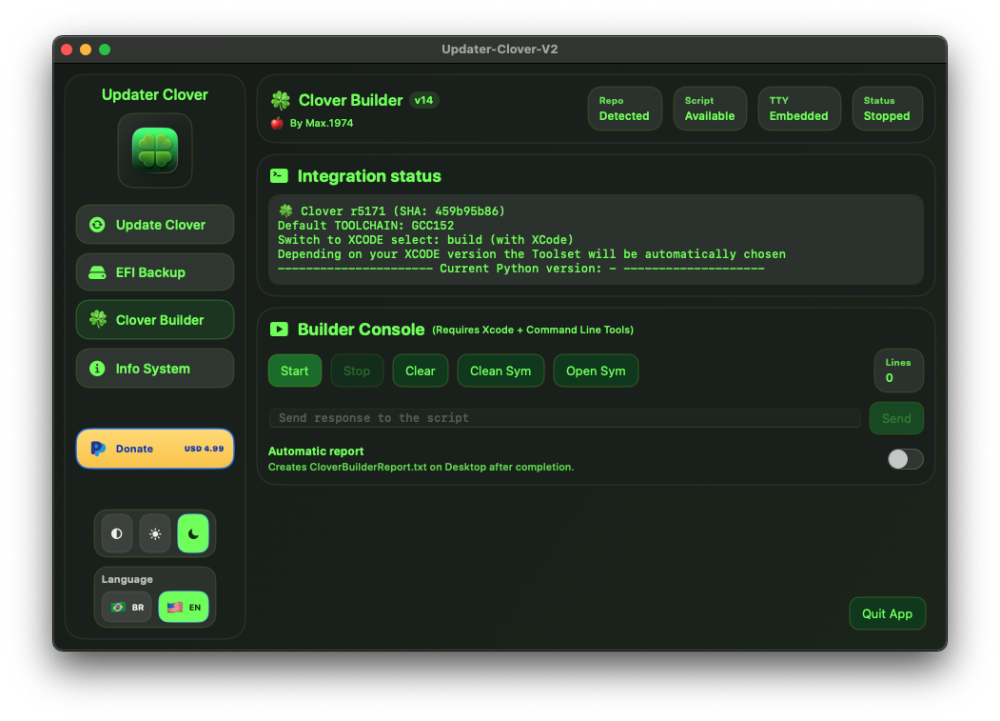
Task: Select EN English language
Action: click(x=184, y=608)
